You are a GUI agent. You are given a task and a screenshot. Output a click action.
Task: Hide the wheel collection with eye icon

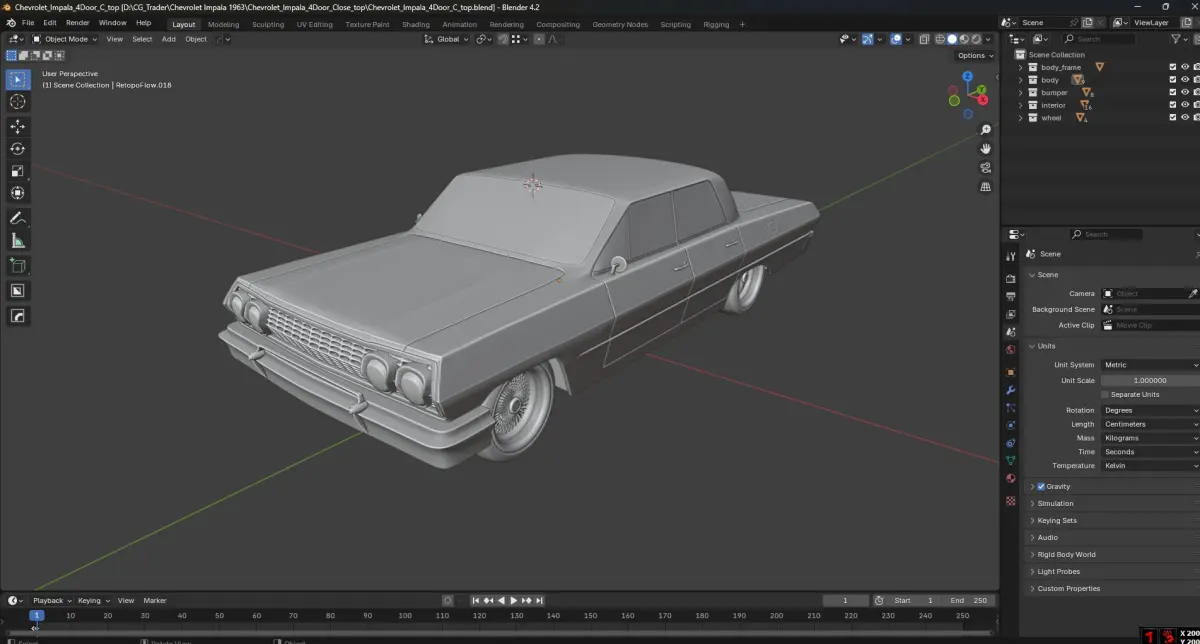(1185, 118)
